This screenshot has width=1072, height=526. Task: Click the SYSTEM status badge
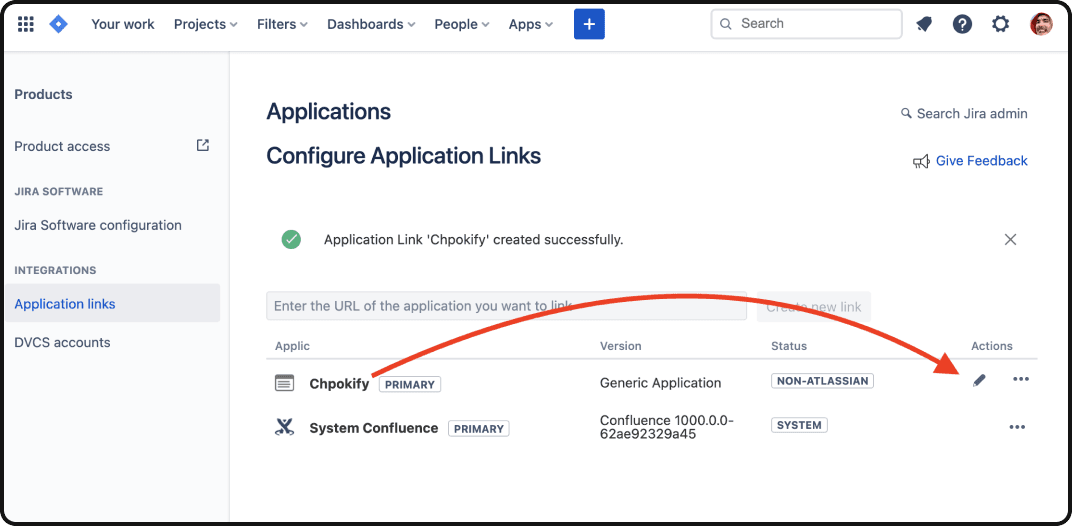click(x=799, y=425)
